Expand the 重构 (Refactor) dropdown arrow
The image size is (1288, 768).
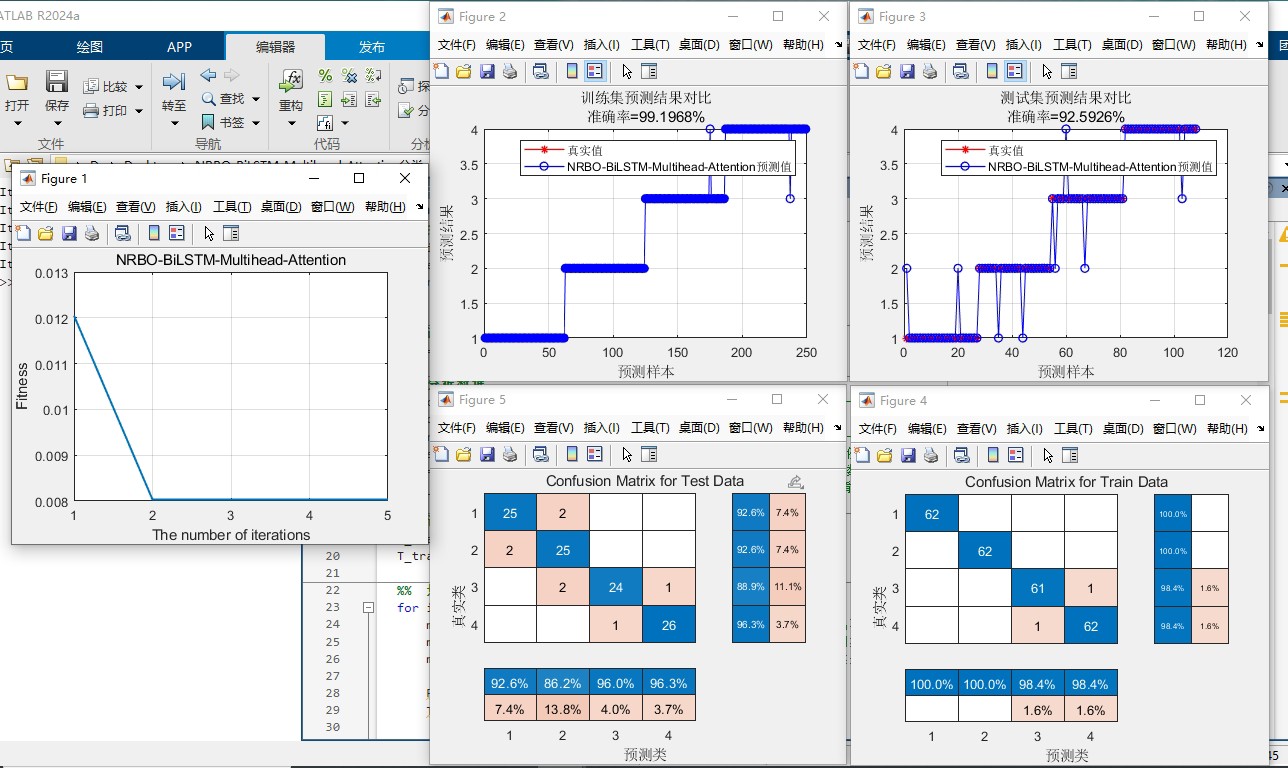pyautogui.click(x=291, y=123)
